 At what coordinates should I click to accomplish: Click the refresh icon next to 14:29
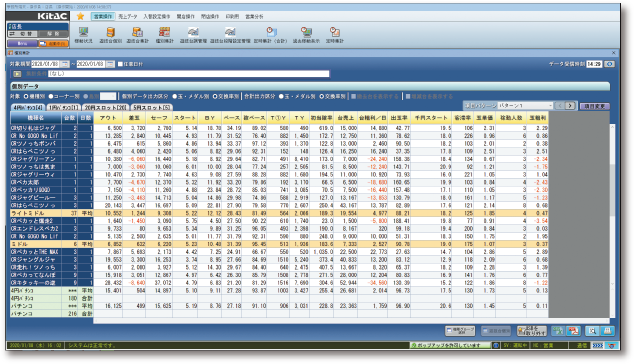[609, 64]
